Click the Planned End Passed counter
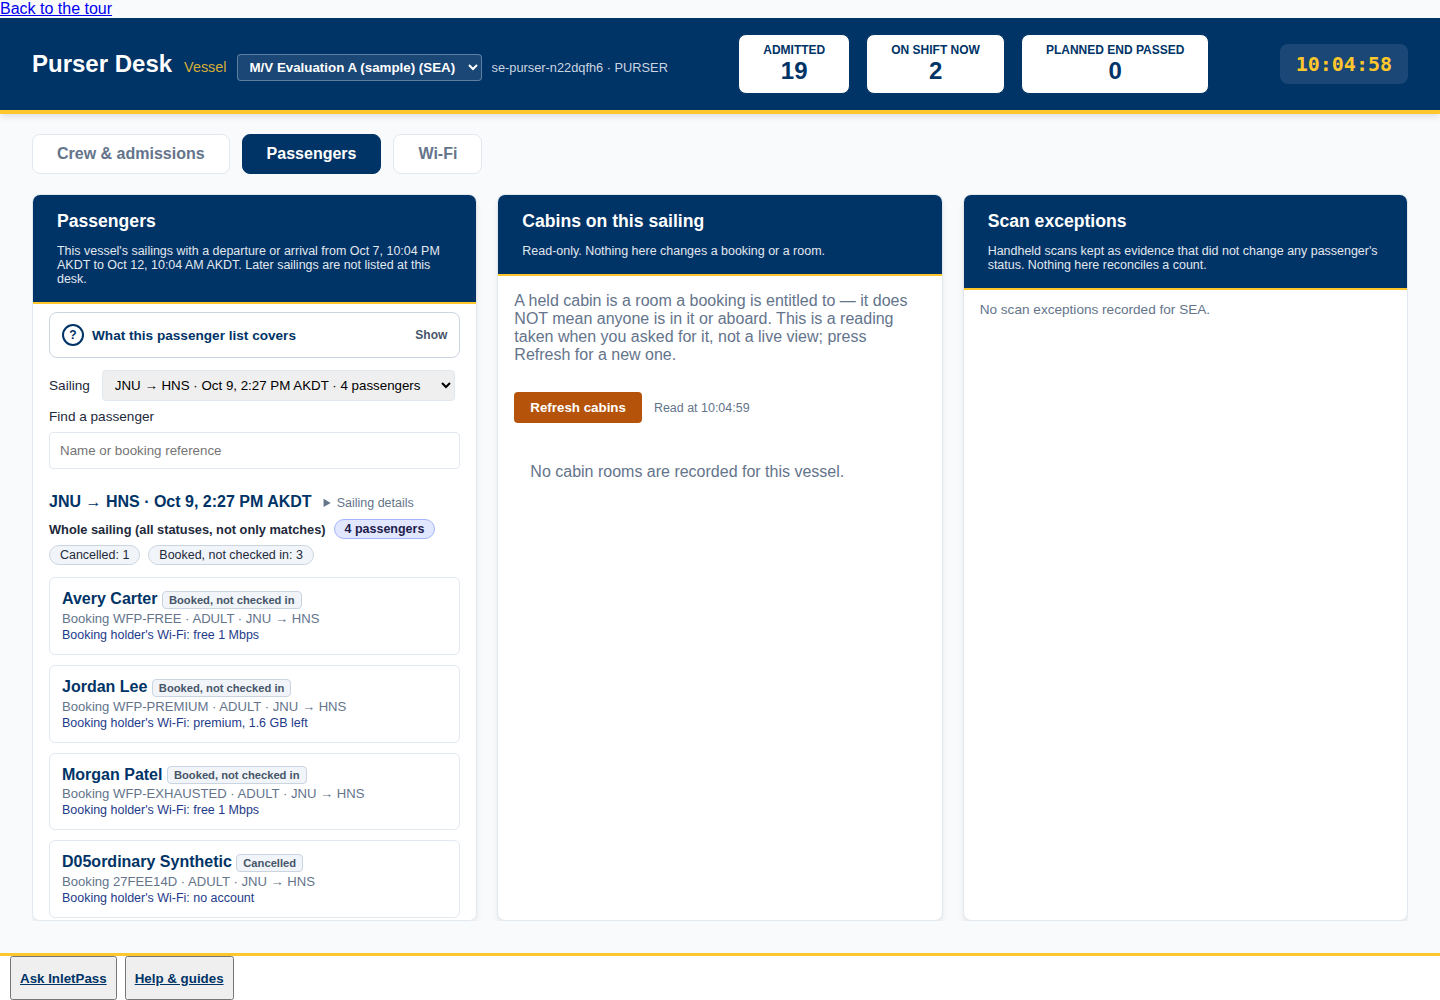 1115,64
